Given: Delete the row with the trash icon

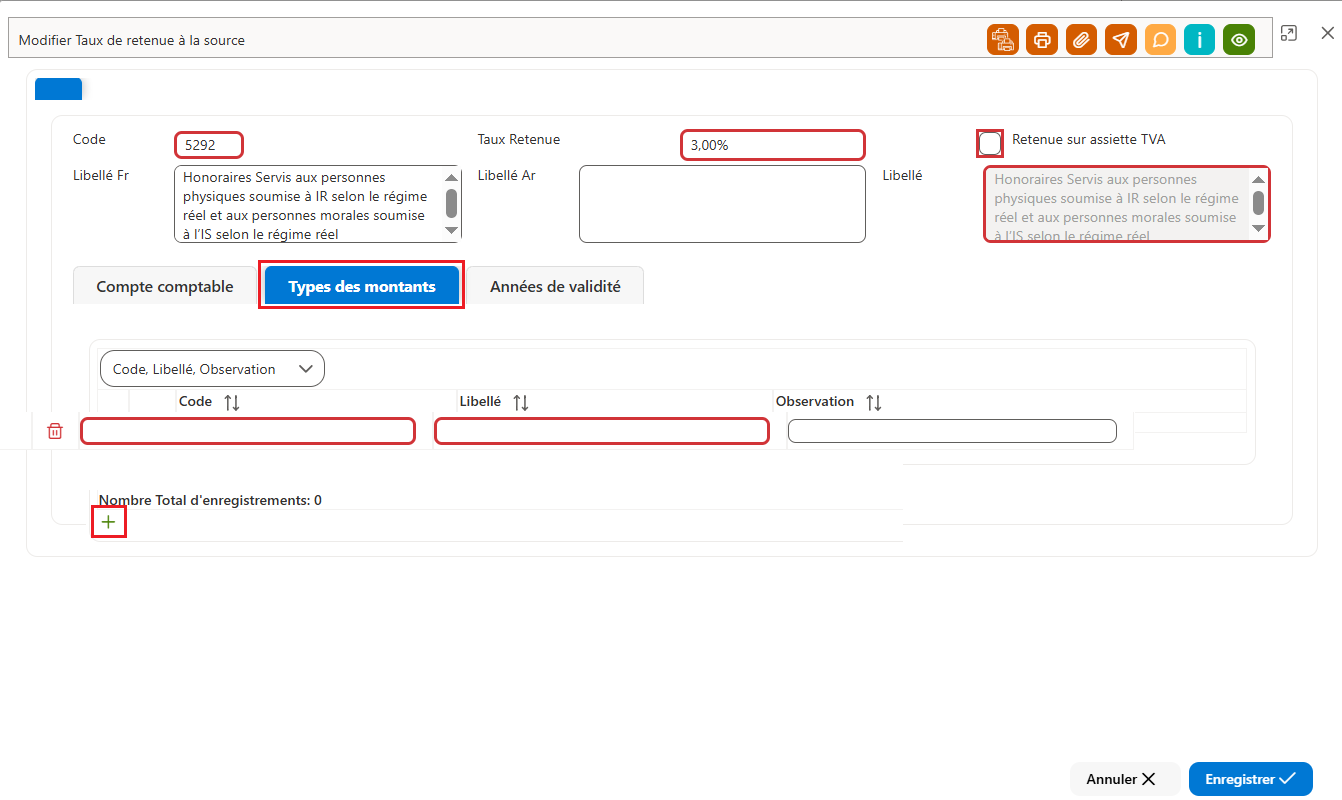Looking at the screenshot, I should point(55,431).
